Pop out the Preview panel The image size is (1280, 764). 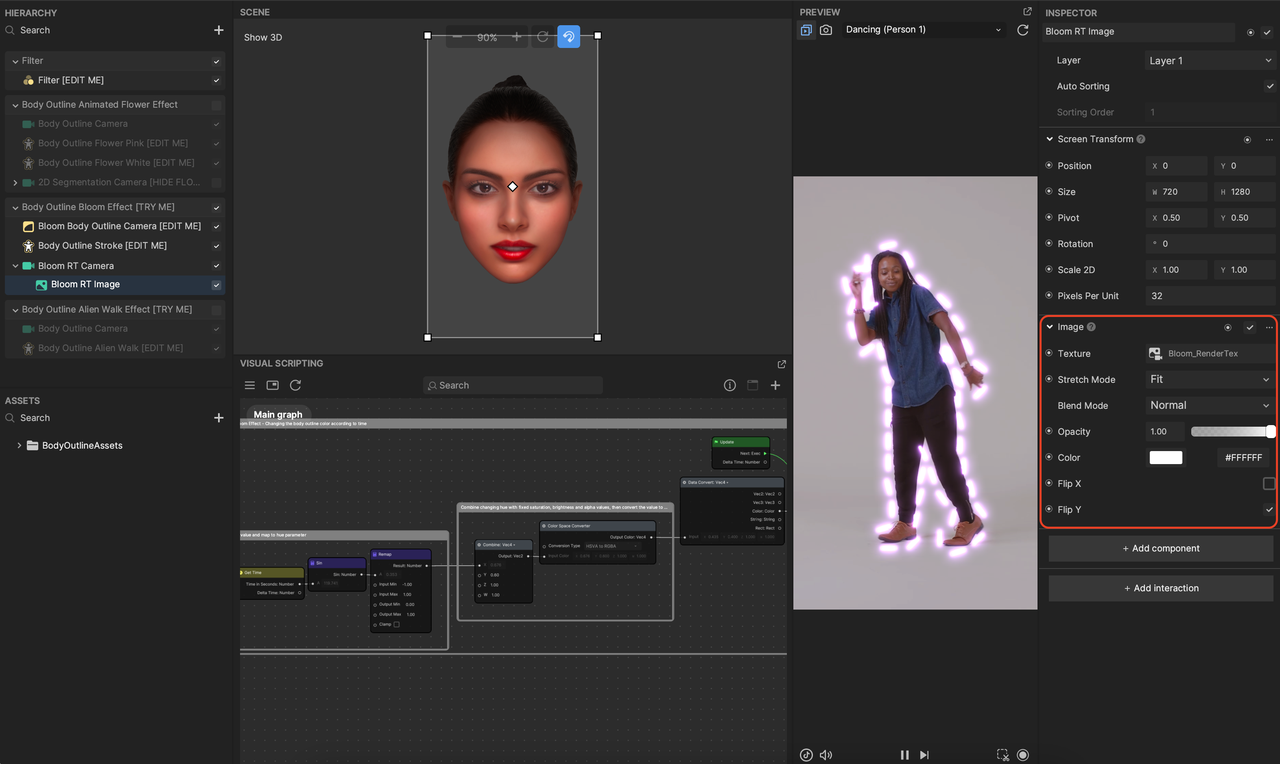(1027, 12)
